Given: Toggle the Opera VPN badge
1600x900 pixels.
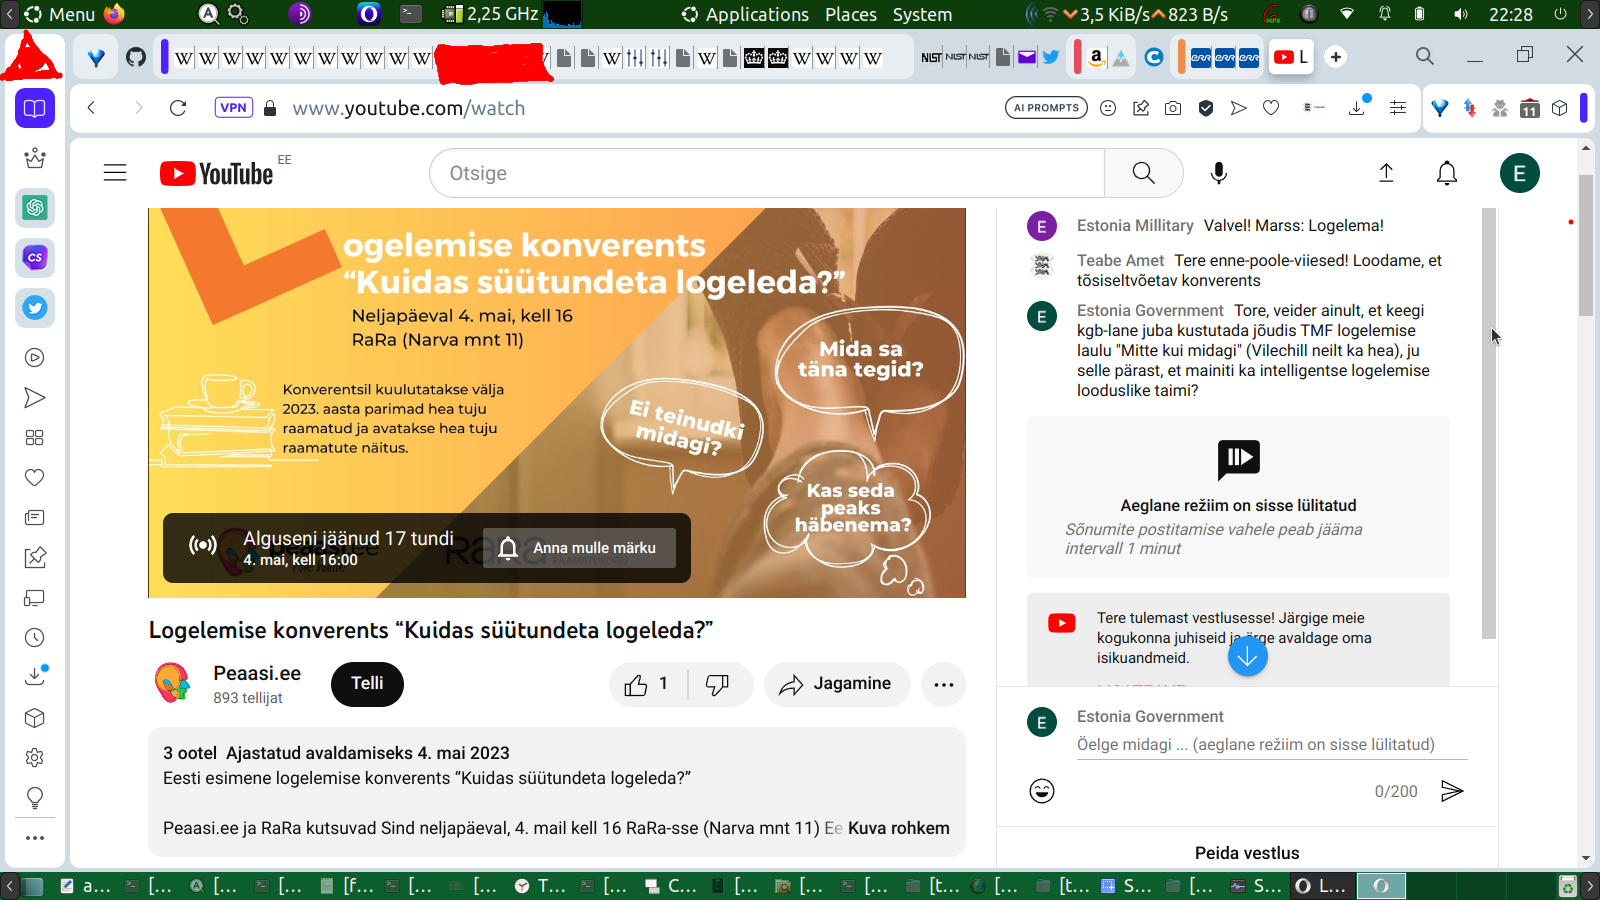Looking at the screenshot, I should click(x=233, y=108).
